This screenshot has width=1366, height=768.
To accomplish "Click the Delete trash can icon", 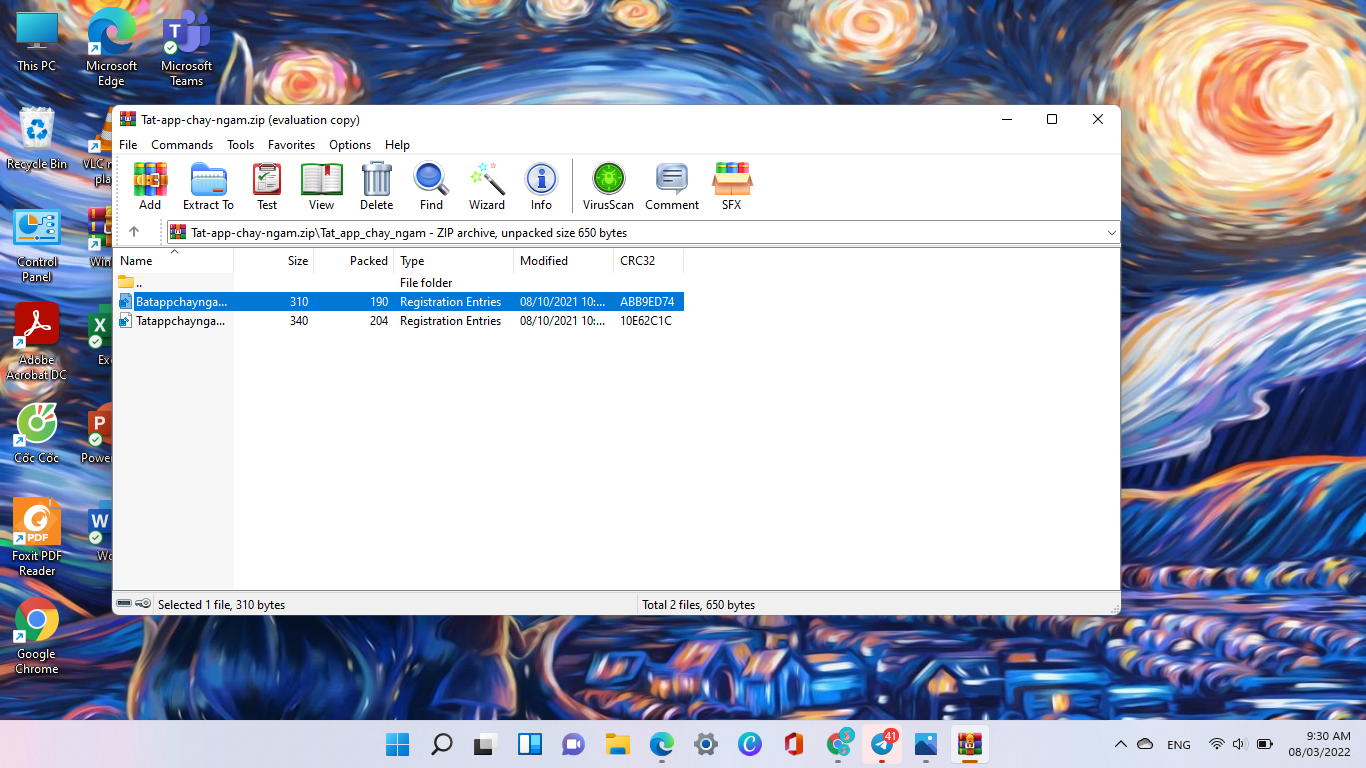I will pyautogui.click(x=376, y=187).
